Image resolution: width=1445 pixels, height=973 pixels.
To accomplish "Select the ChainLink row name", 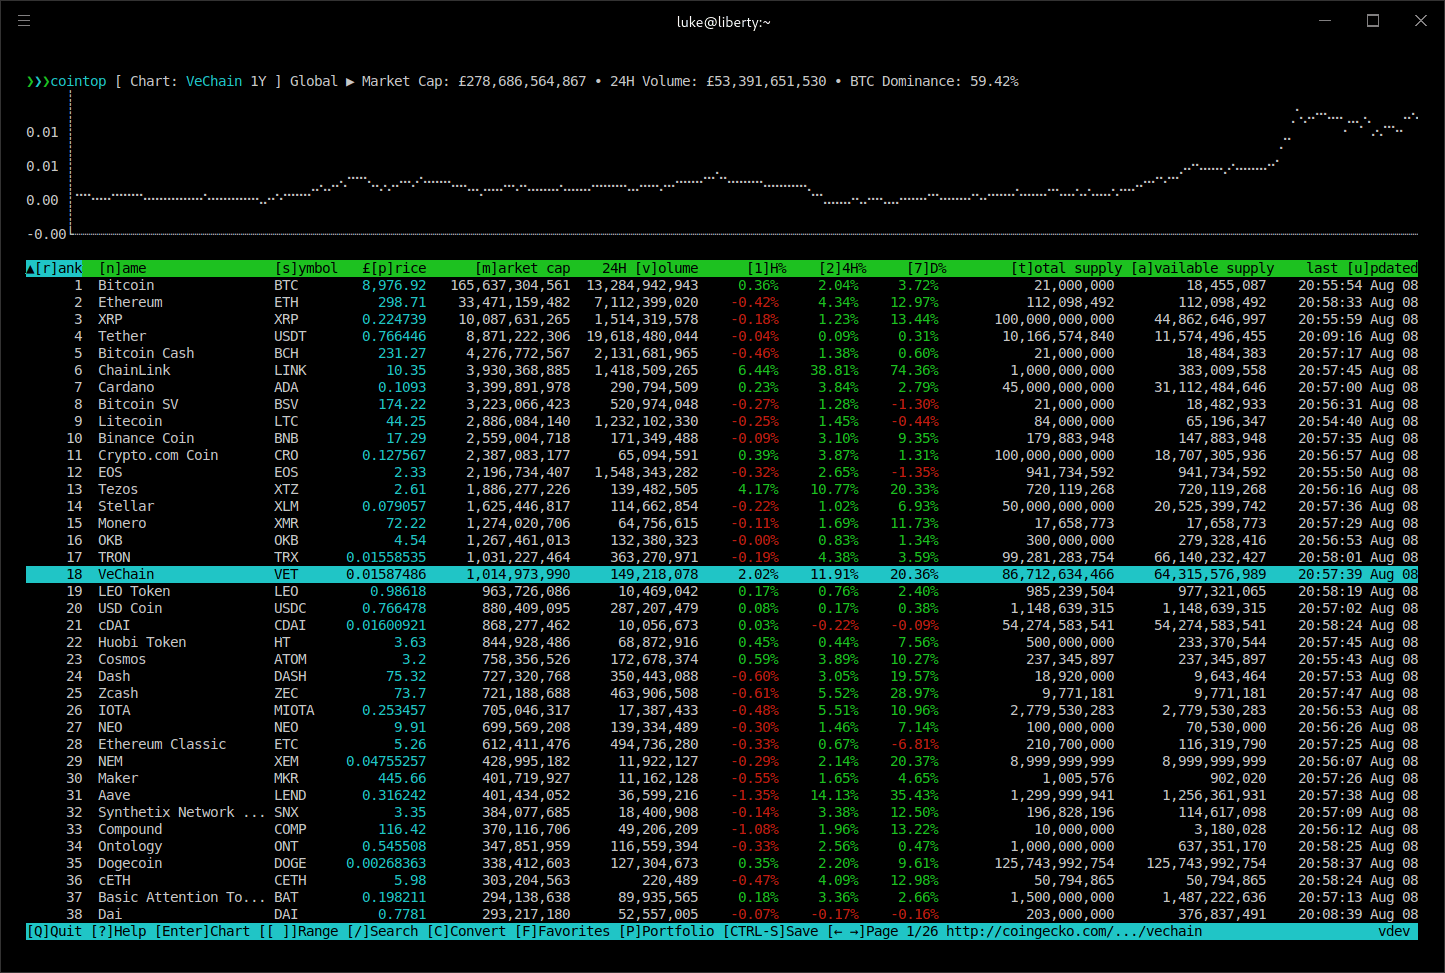I will [x=134, y=370].
